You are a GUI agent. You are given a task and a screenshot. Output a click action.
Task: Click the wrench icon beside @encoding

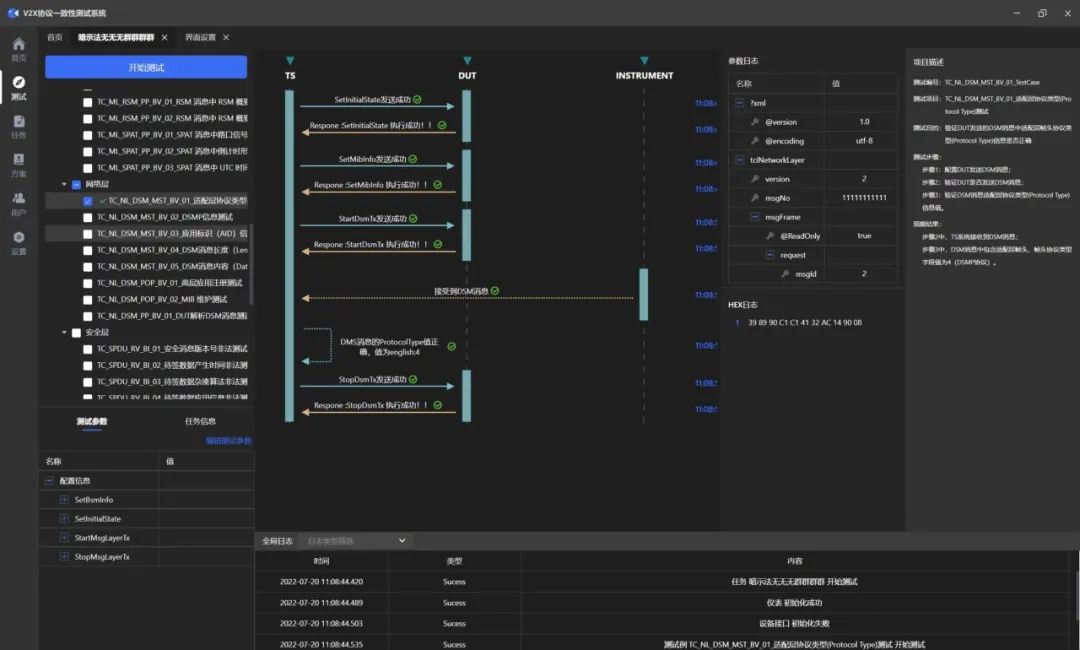click(756, 141)
